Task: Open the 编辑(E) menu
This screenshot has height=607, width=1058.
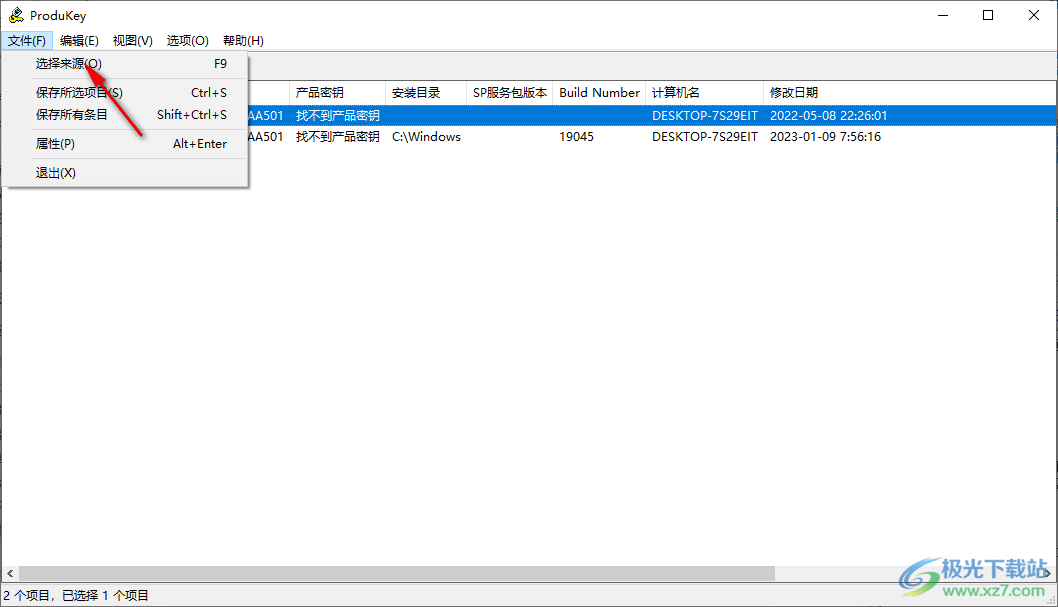Action: (x=79, y=40)
